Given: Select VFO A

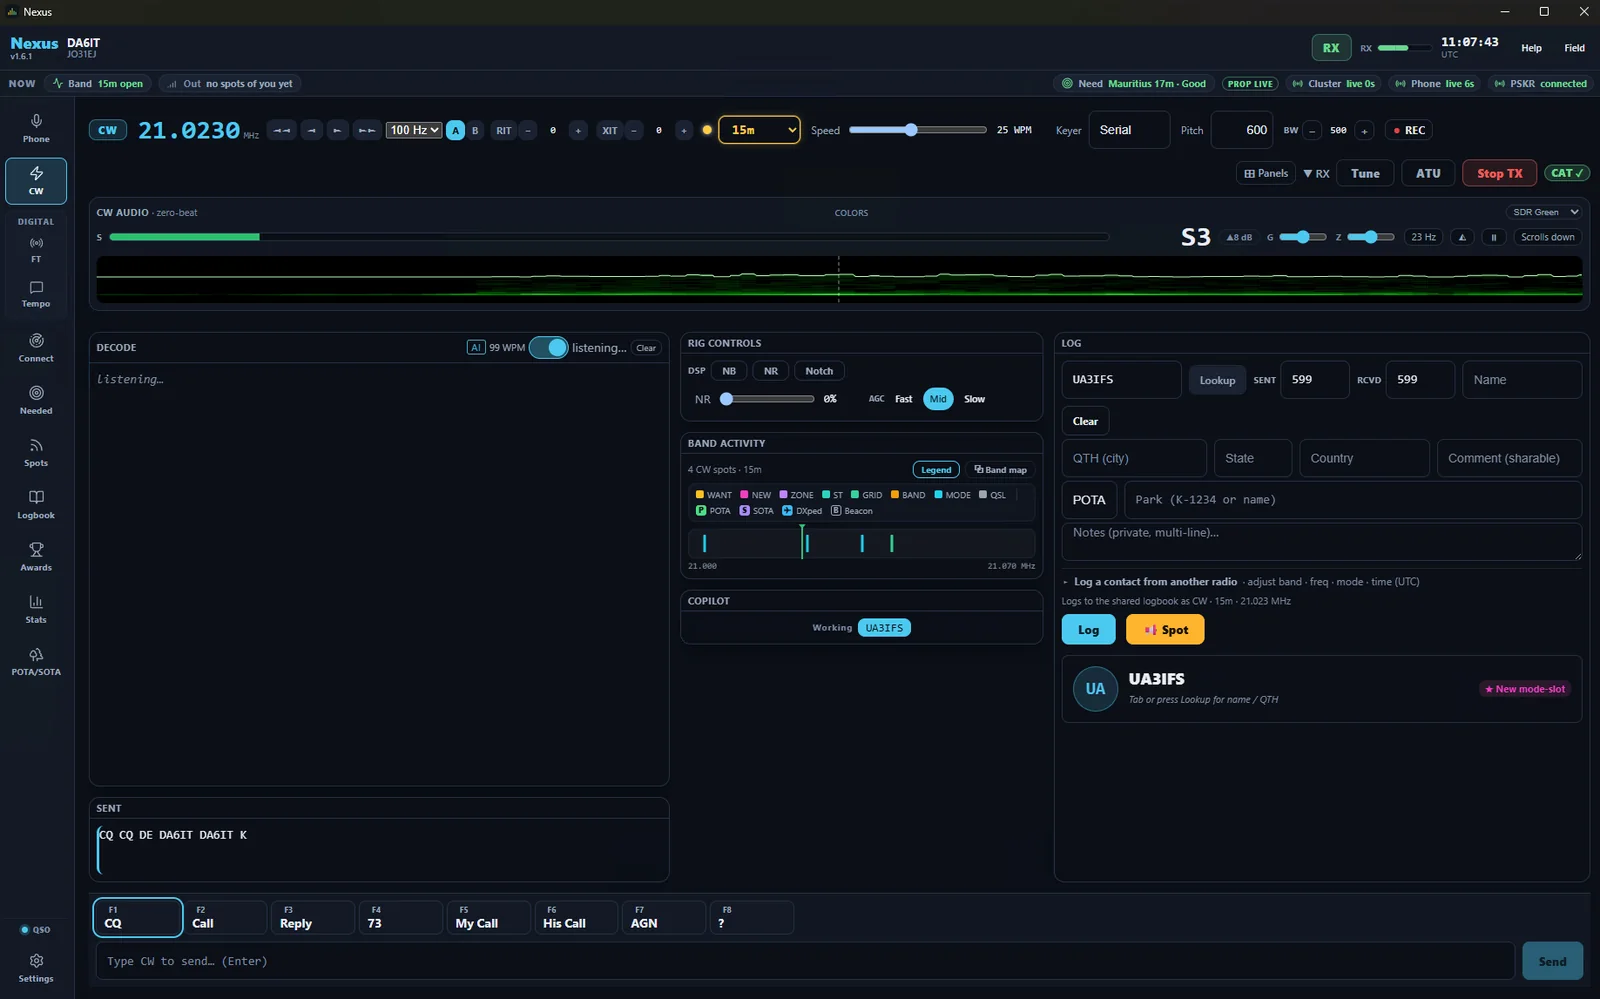Looking at the screenshot, I should (x=455, y=130).
